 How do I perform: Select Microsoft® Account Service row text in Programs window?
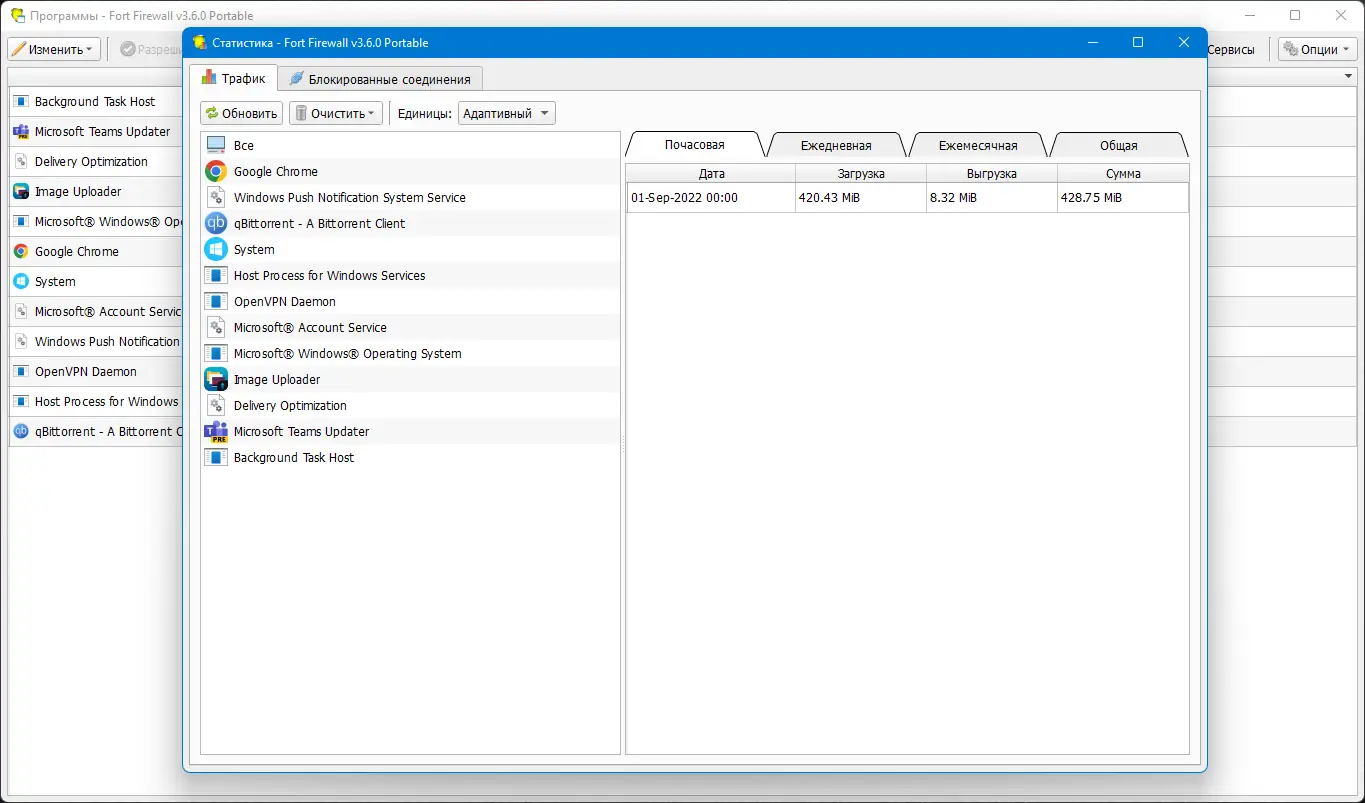pos(109,311)
